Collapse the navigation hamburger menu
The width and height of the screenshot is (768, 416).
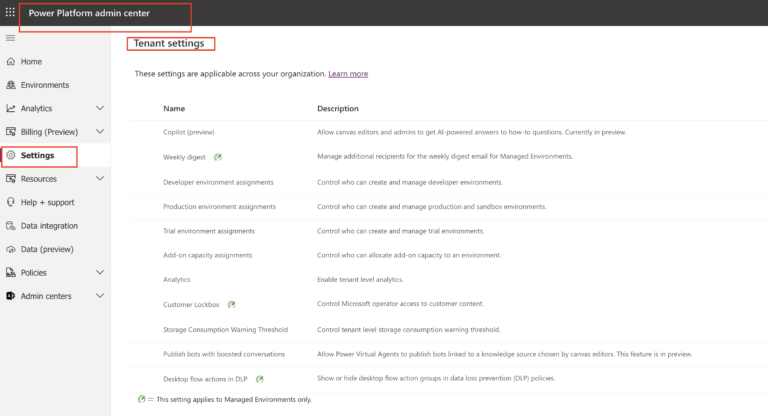tap(10, 38)
